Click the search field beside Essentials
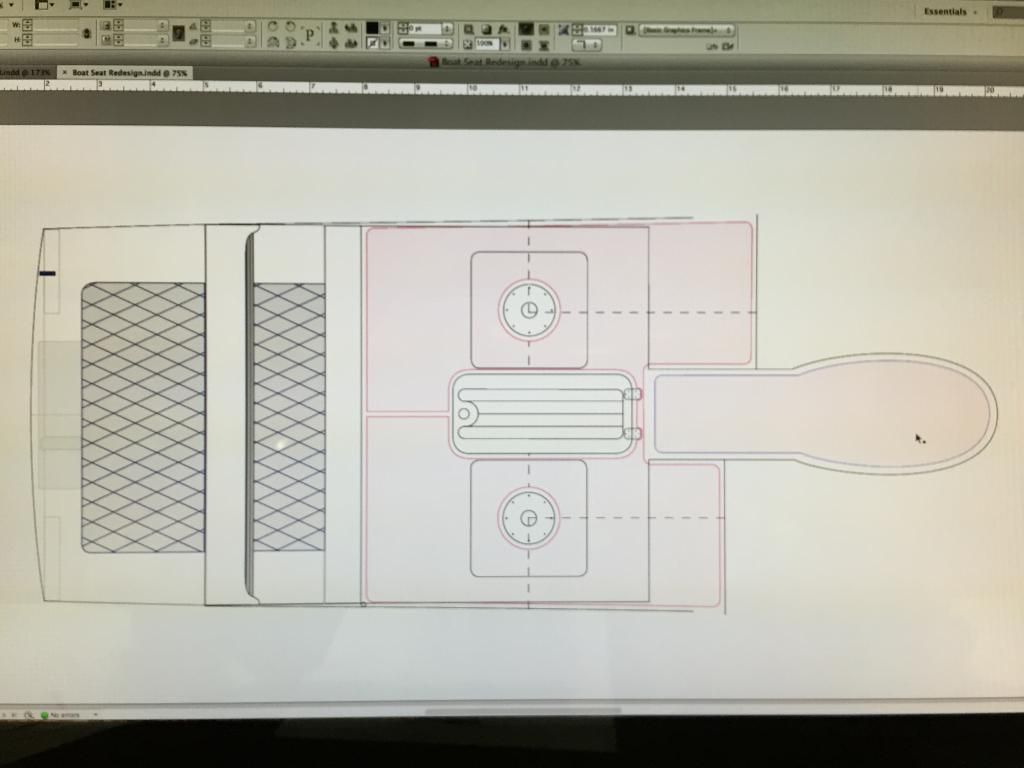The image size is (1024, 768). (x=1007, y=12)
